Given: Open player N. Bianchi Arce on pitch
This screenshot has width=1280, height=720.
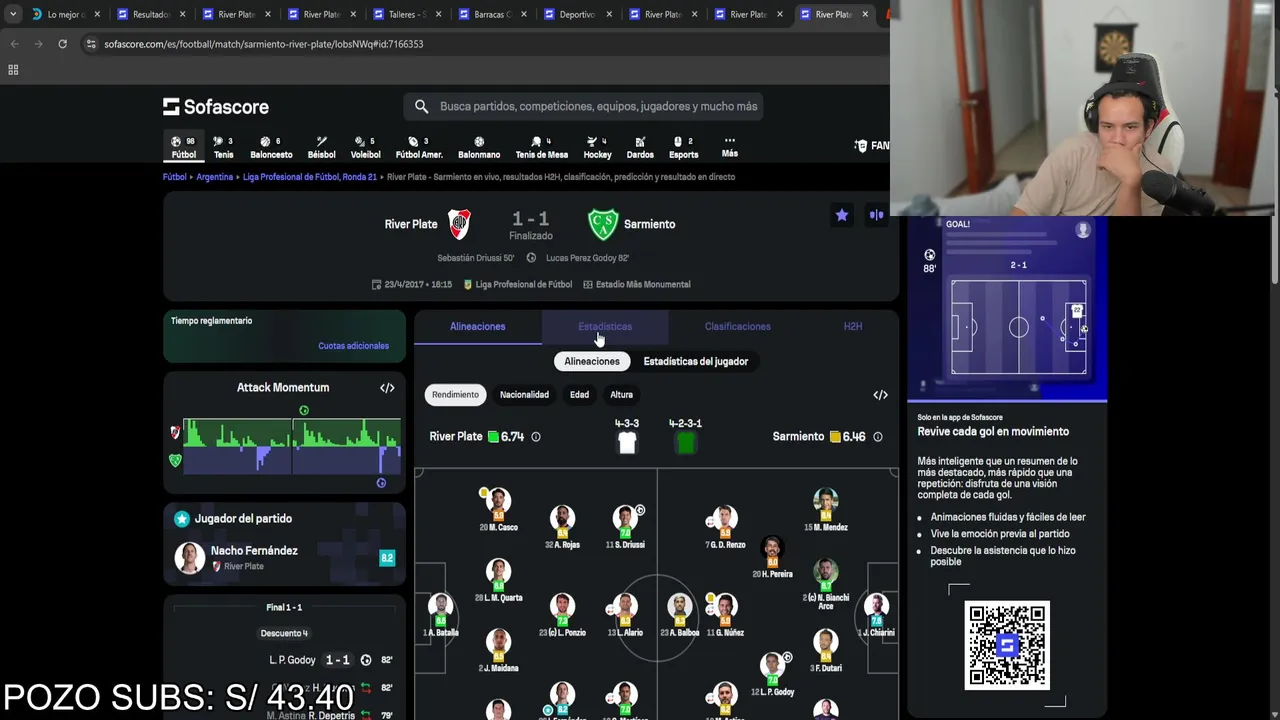Looking at the screenshot, I should 825,583.
